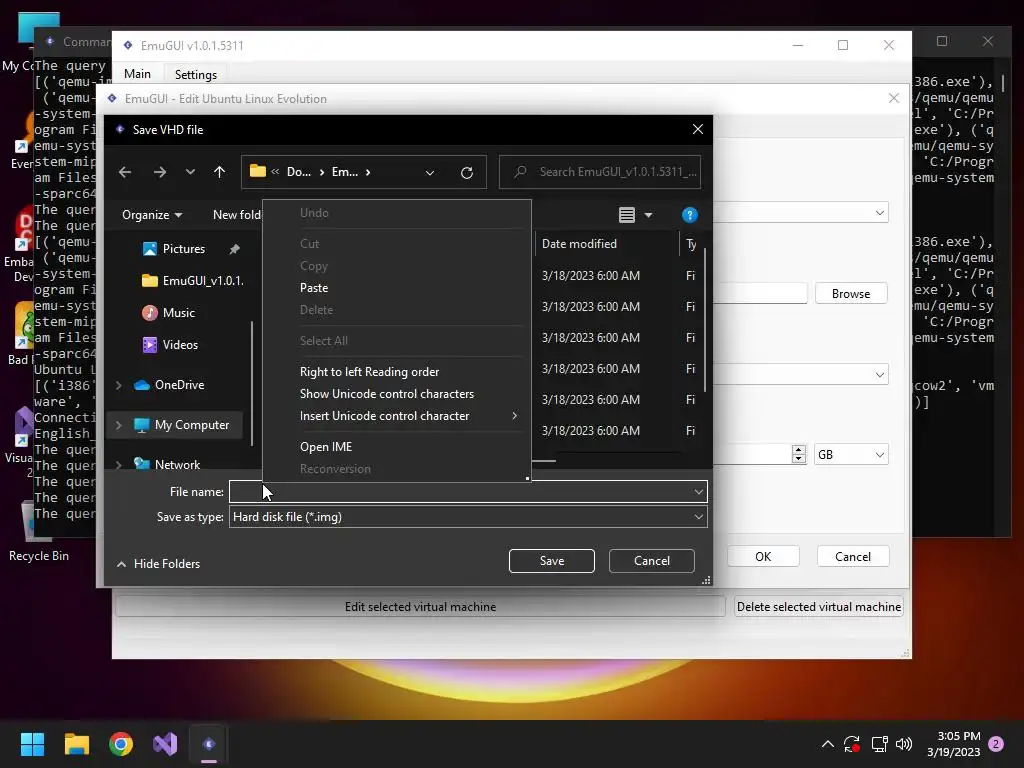Image resolution: width=1024 pixels, height=768 pixels.
Task: Switch to the Main tab in EmuGUI
Action: pyautogui.click(x=138, y=74)
